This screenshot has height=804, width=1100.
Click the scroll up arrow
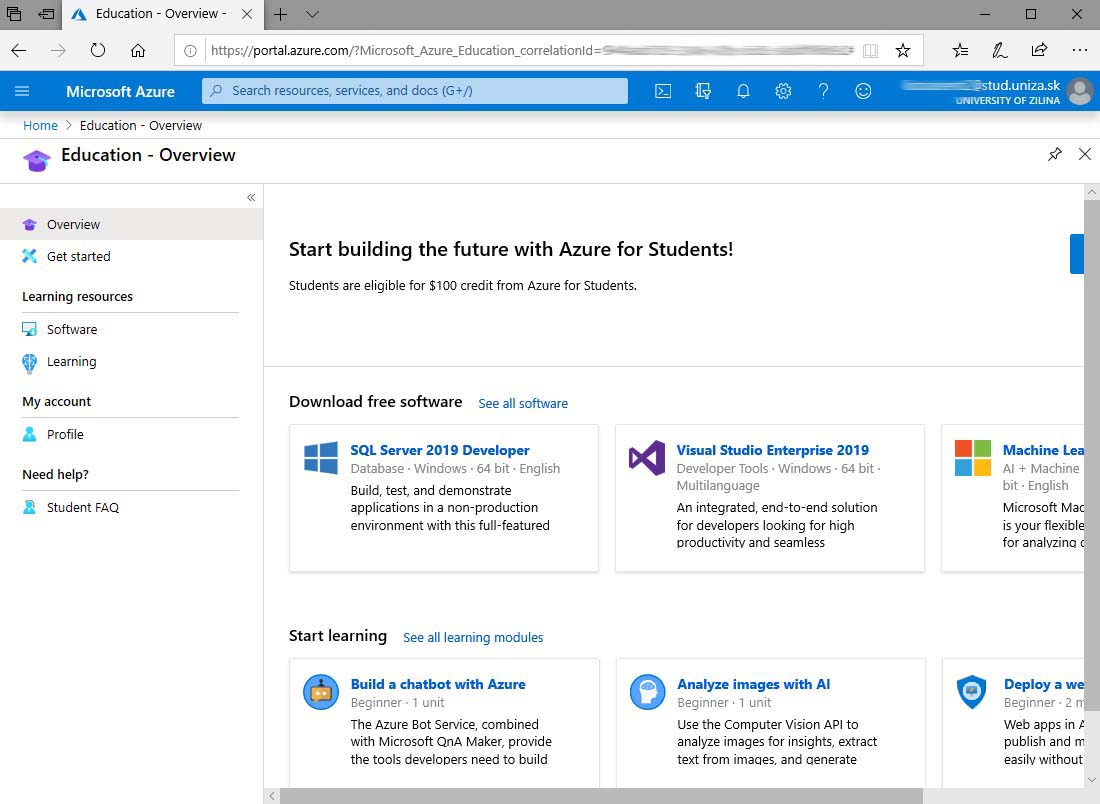1092,192
